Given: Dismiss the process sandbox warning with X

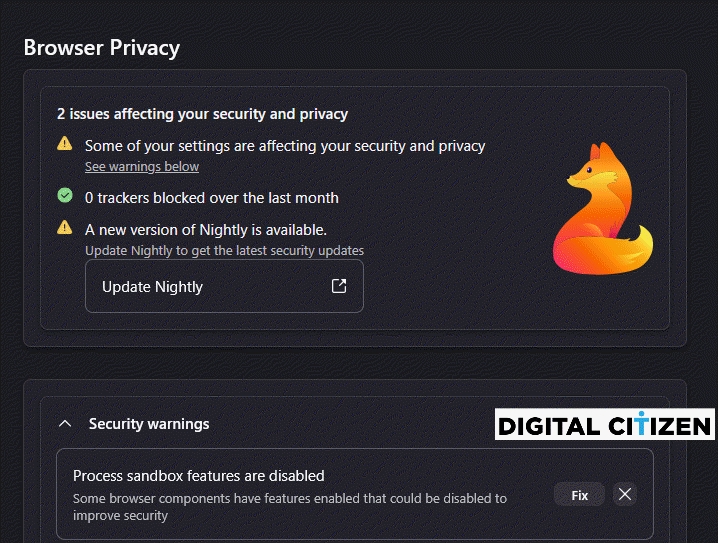Looking at the screenshot, I should pos(625,494).
